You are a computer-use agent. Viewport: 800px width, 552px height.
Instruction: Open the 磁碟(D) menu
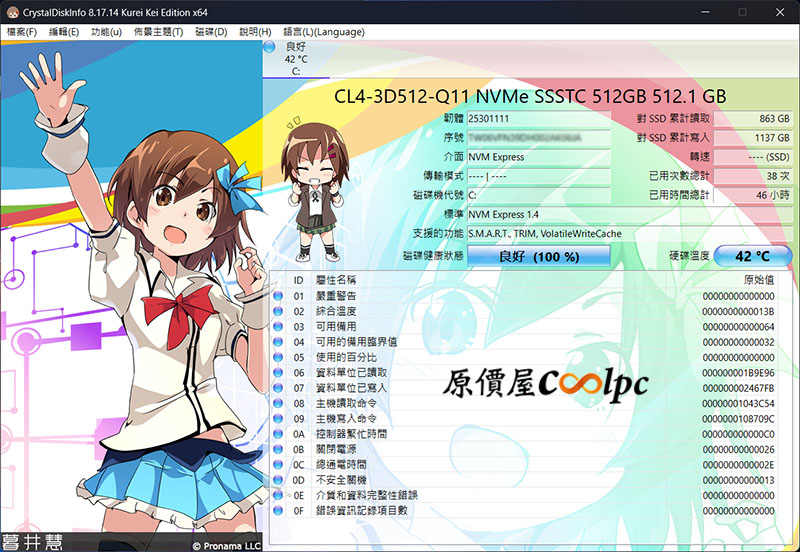211,32
